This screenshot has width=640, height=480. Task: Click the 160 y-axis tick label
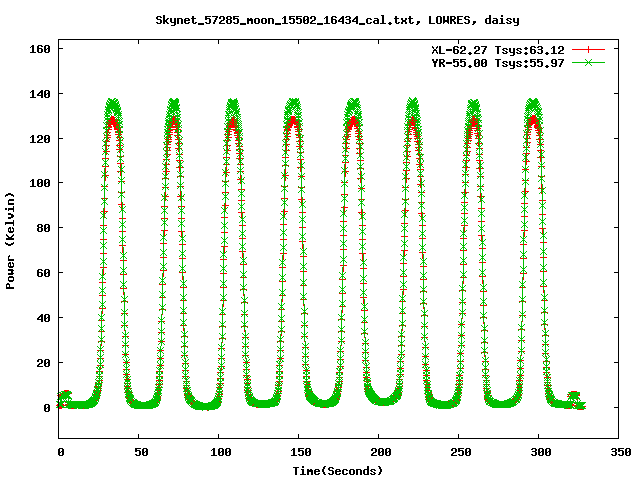pyautogui.click(x=40, y=49)
